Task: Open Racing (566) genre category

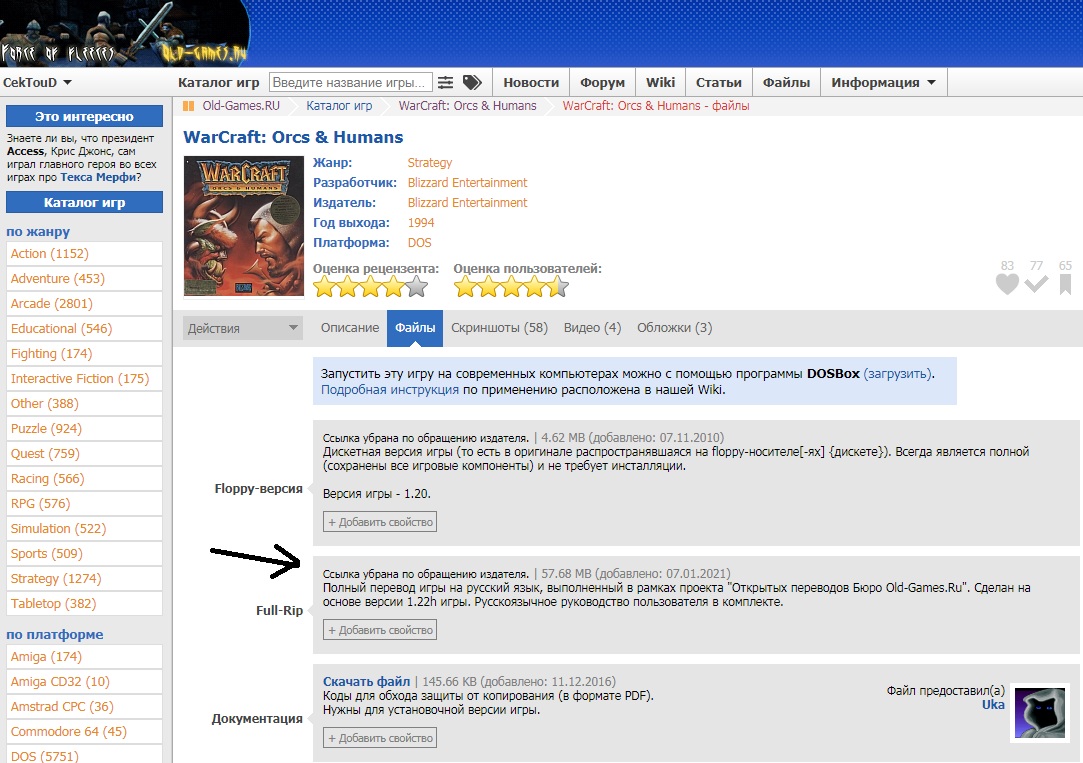Action: (84, 479)
